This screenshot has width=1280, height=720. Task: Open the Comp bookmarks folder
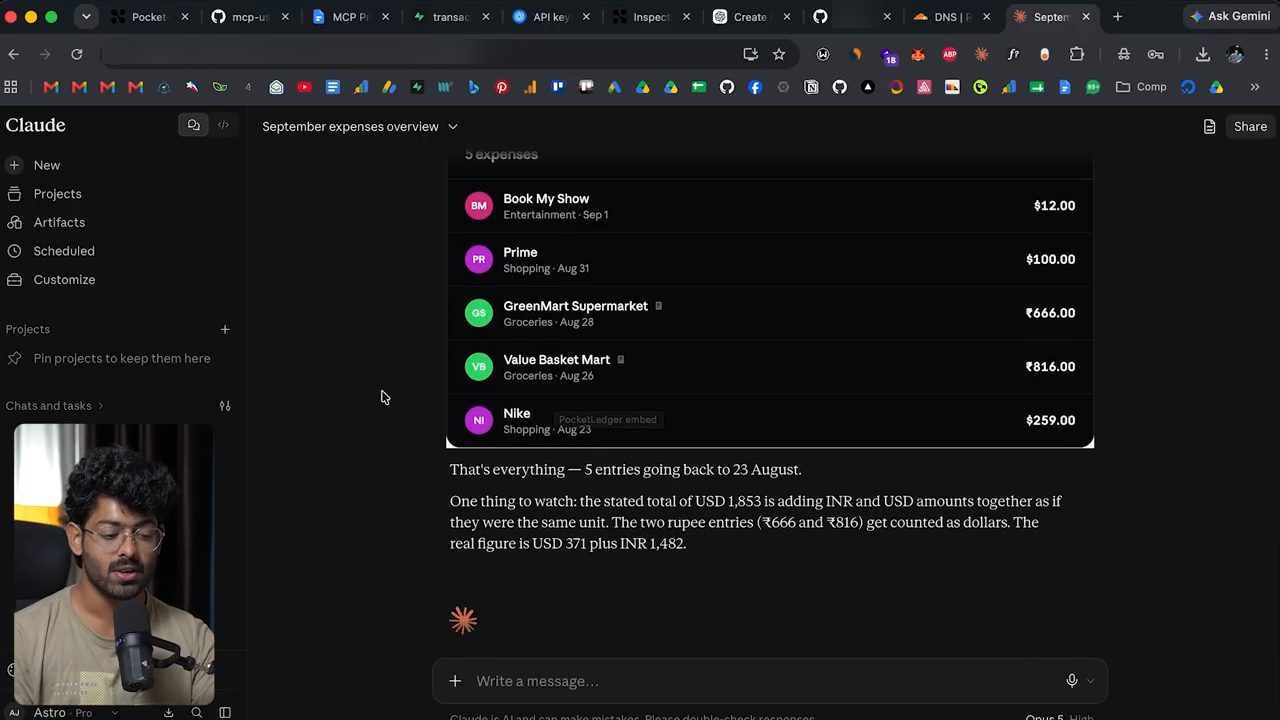tap(1142, 87)
